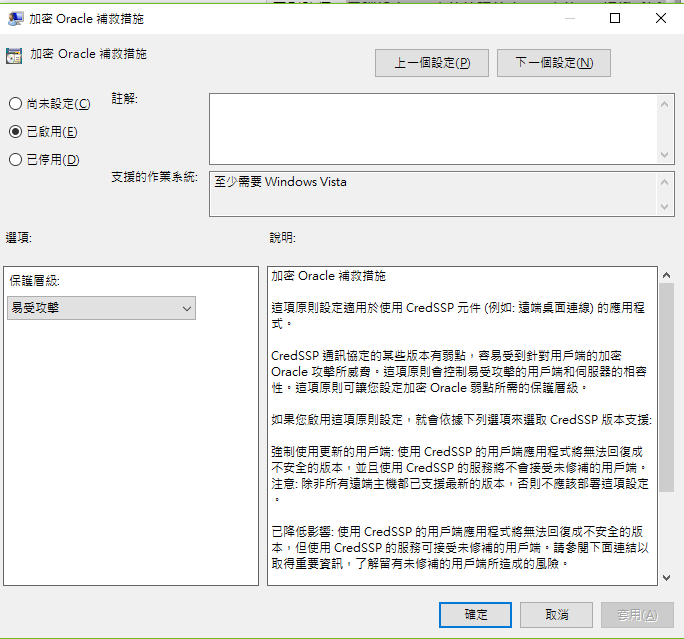Click the supported OS box scroll-up arrow

click(664, 182)
